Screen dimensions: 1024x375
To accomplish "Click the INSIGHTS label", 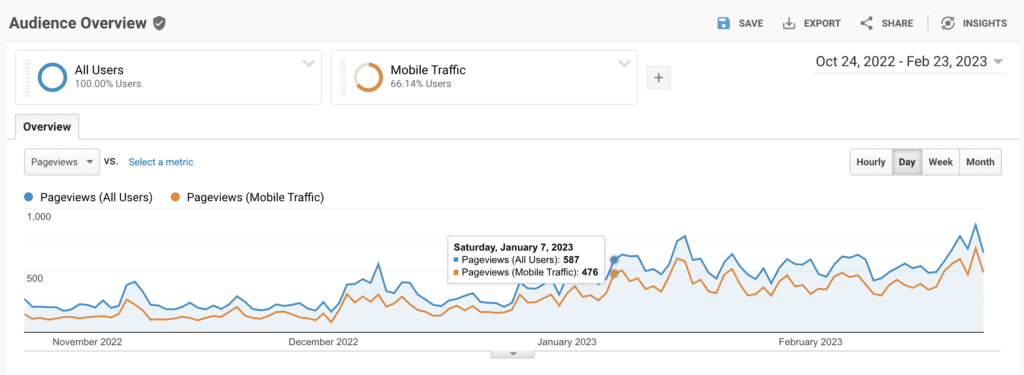I will click(x=985, y=24).
